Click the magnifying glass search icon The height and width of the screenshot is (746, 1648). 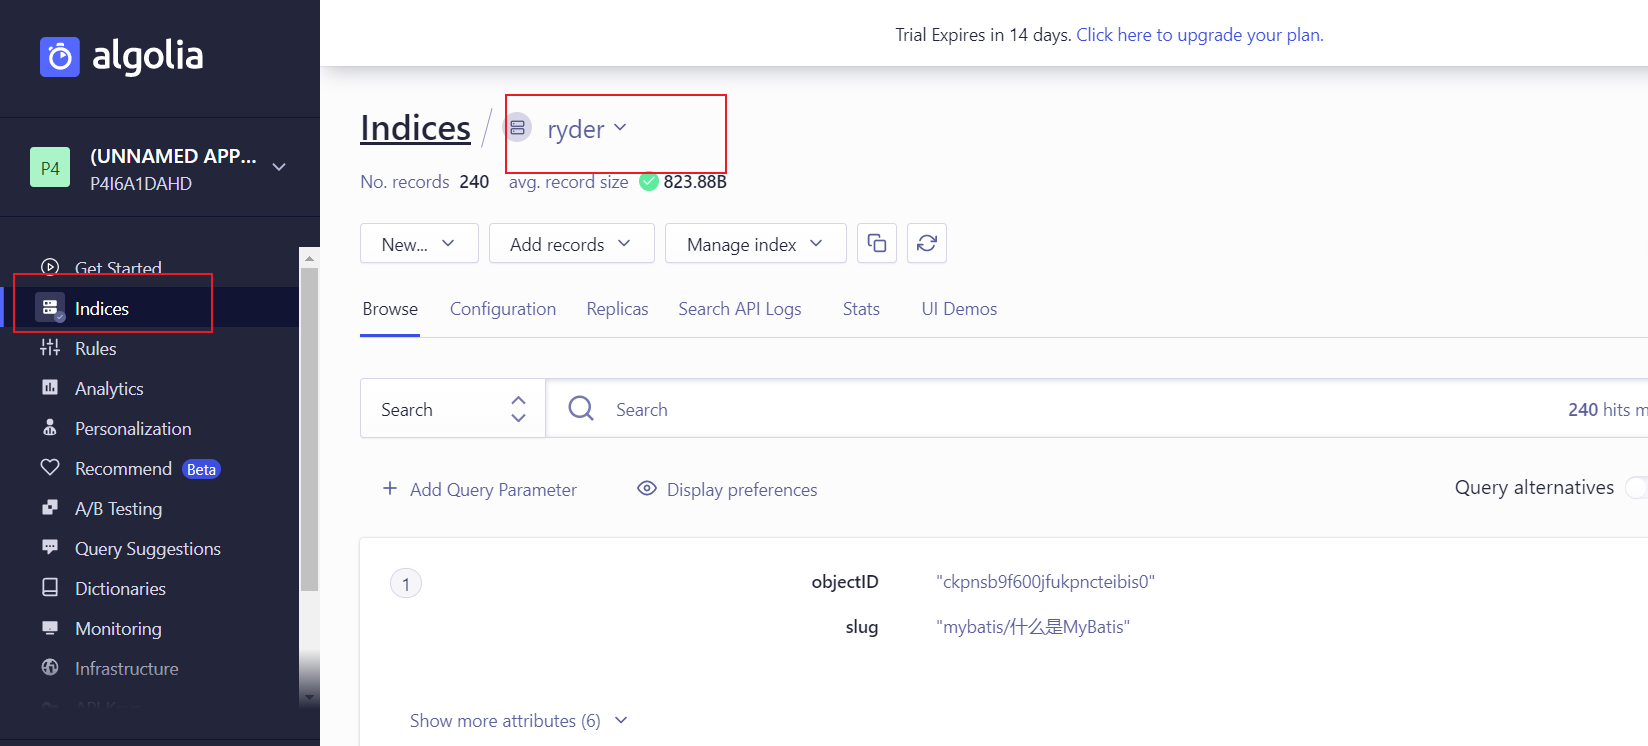pyautogui.click(x=581, y=408)
